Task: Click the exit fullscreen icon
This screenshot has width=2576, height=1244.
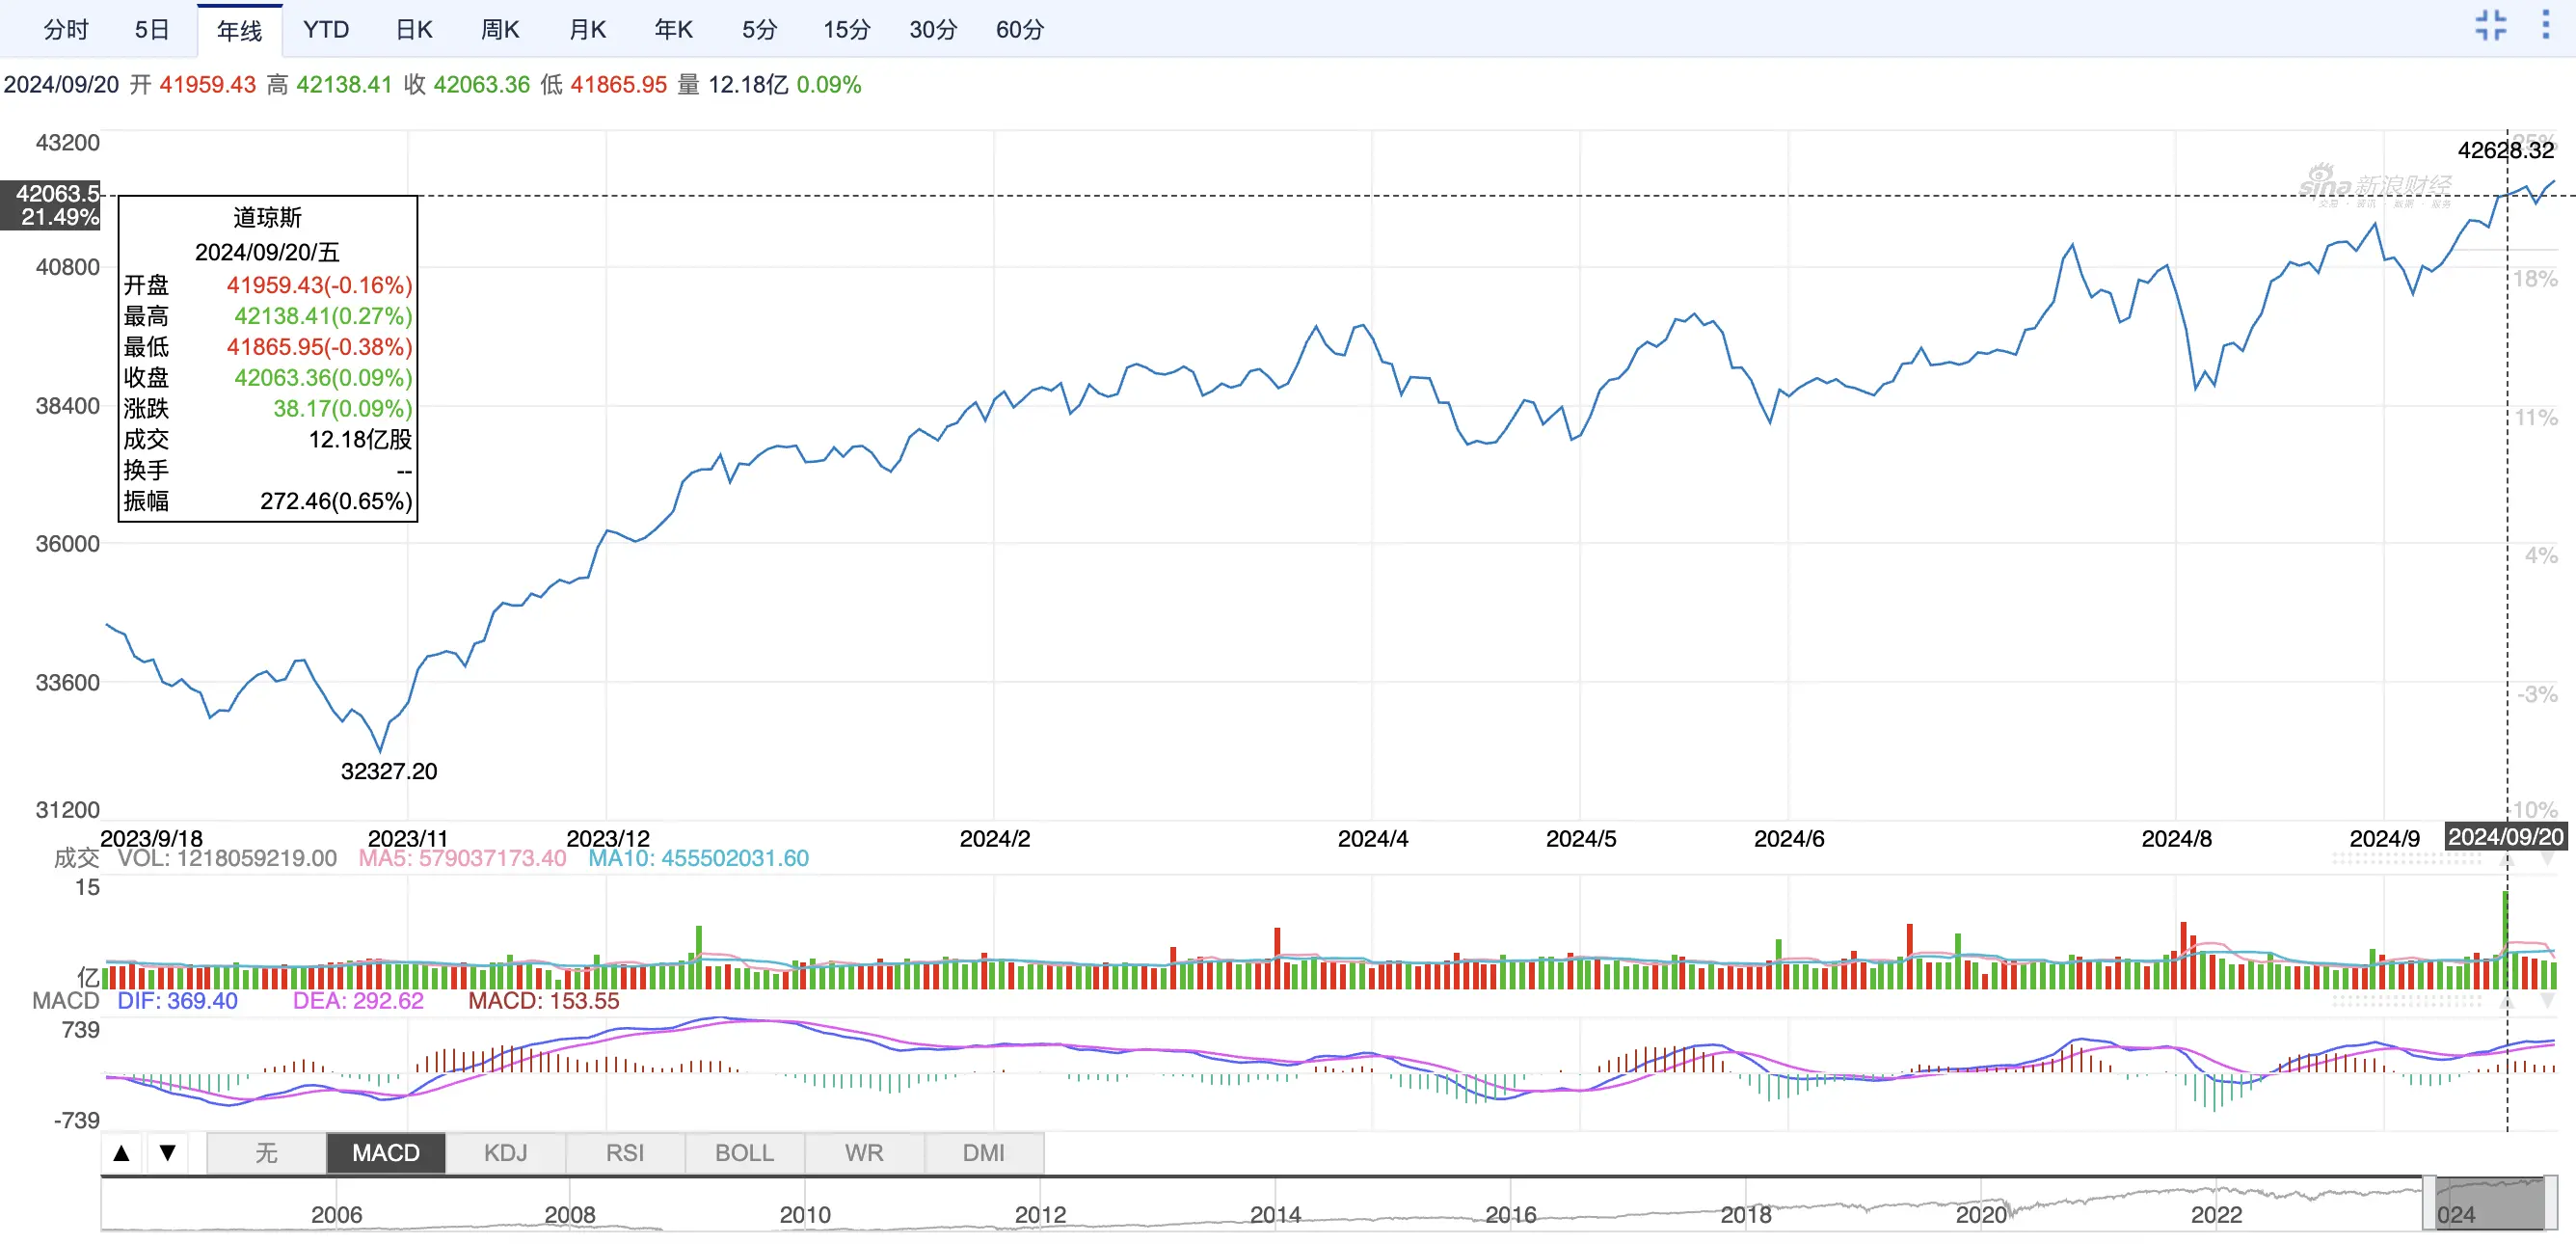Action: [2490, 26]
